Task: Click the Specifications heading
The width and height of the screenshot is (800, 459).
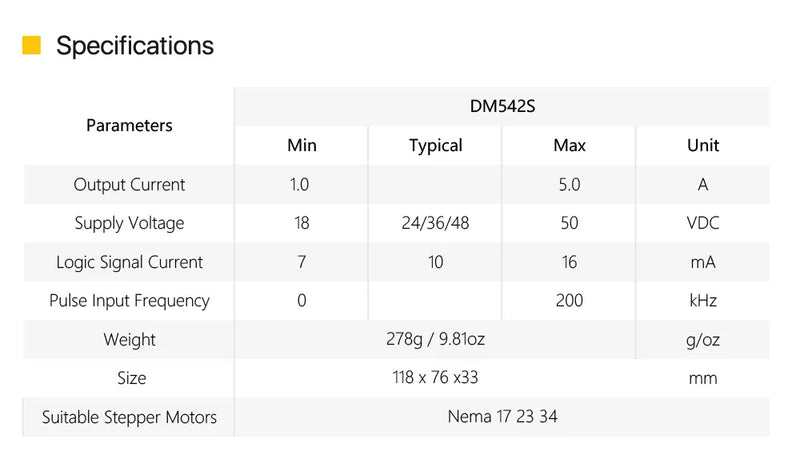Action: (135, 46)
